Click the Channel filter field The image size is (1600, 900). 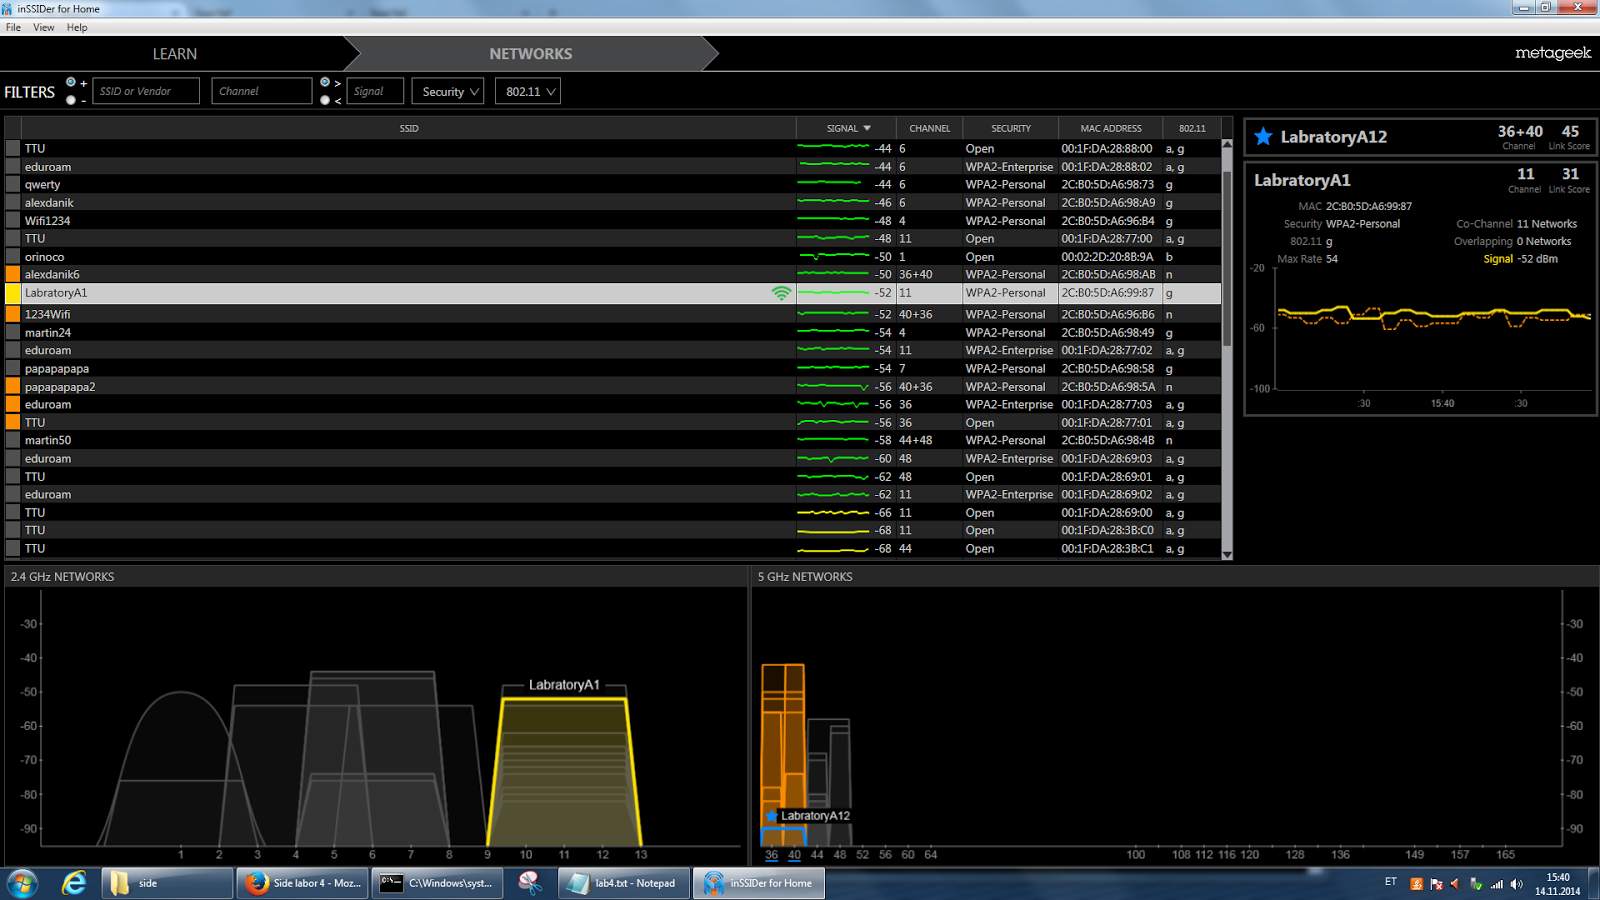[262, 91]
